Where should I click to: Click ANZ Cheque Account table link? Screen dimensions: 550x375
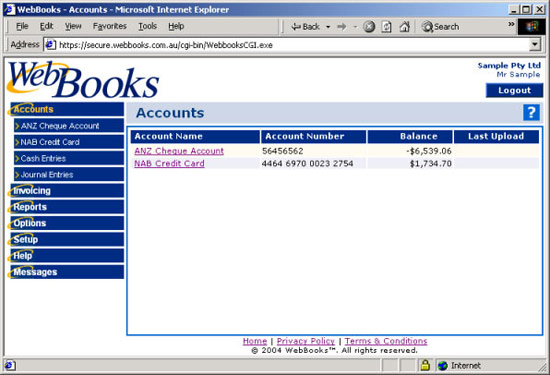[x=179, y=151]
